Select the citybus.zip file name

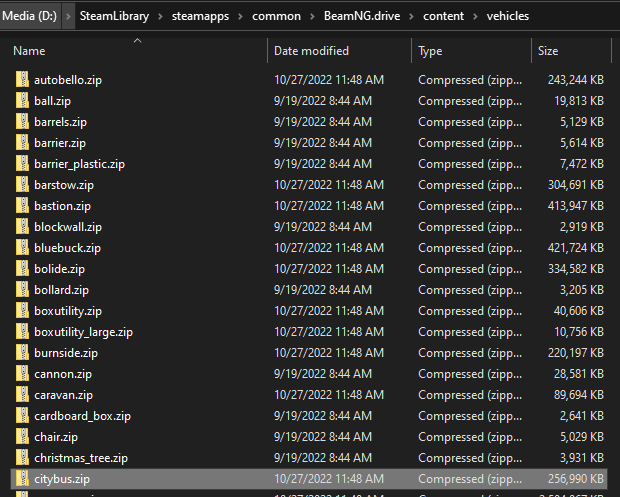click(62, 479)
